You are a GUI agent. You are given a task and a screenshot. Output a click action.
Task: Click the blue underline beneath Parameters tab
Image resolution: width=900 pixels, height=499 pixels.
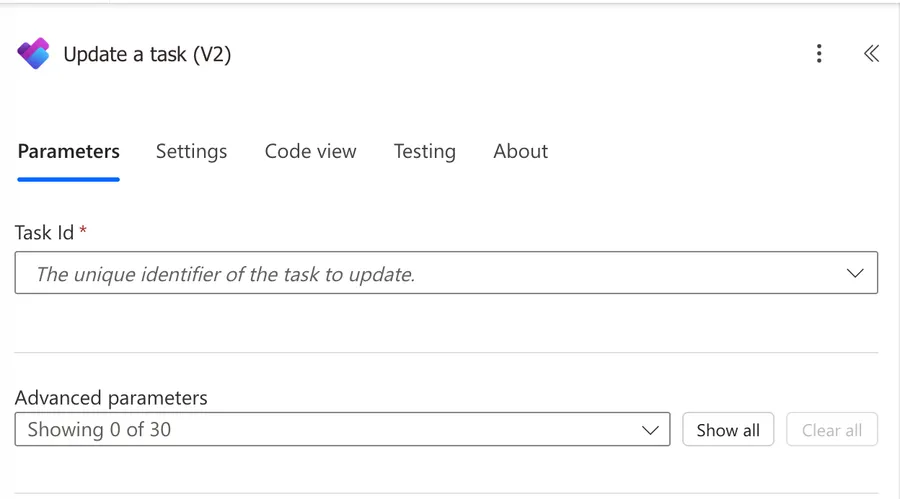69,179
